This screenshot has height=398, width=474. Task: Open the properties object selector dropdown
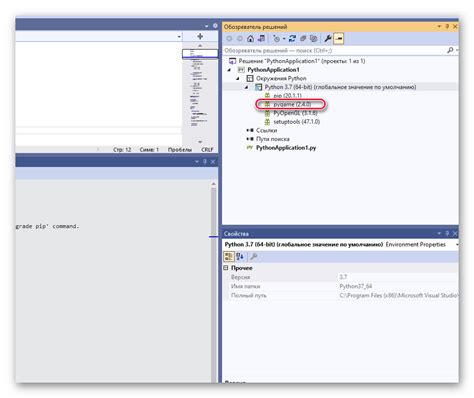pyautogui.click(x=457, y=245)
